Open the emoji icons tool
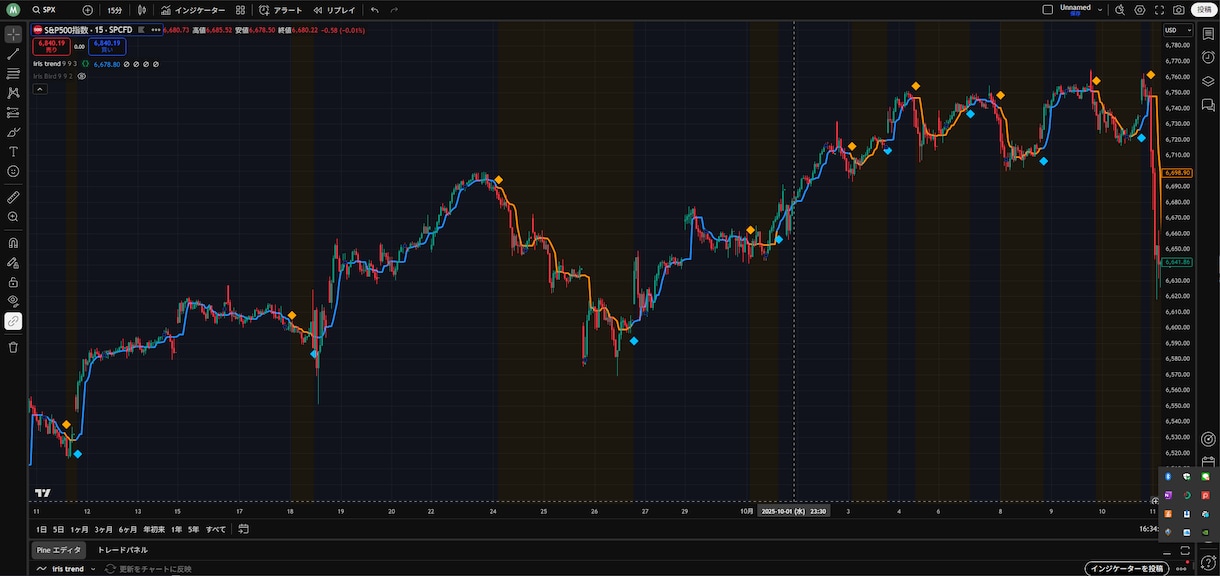This screenshot has width=1220, height=576. click(13, 171)
